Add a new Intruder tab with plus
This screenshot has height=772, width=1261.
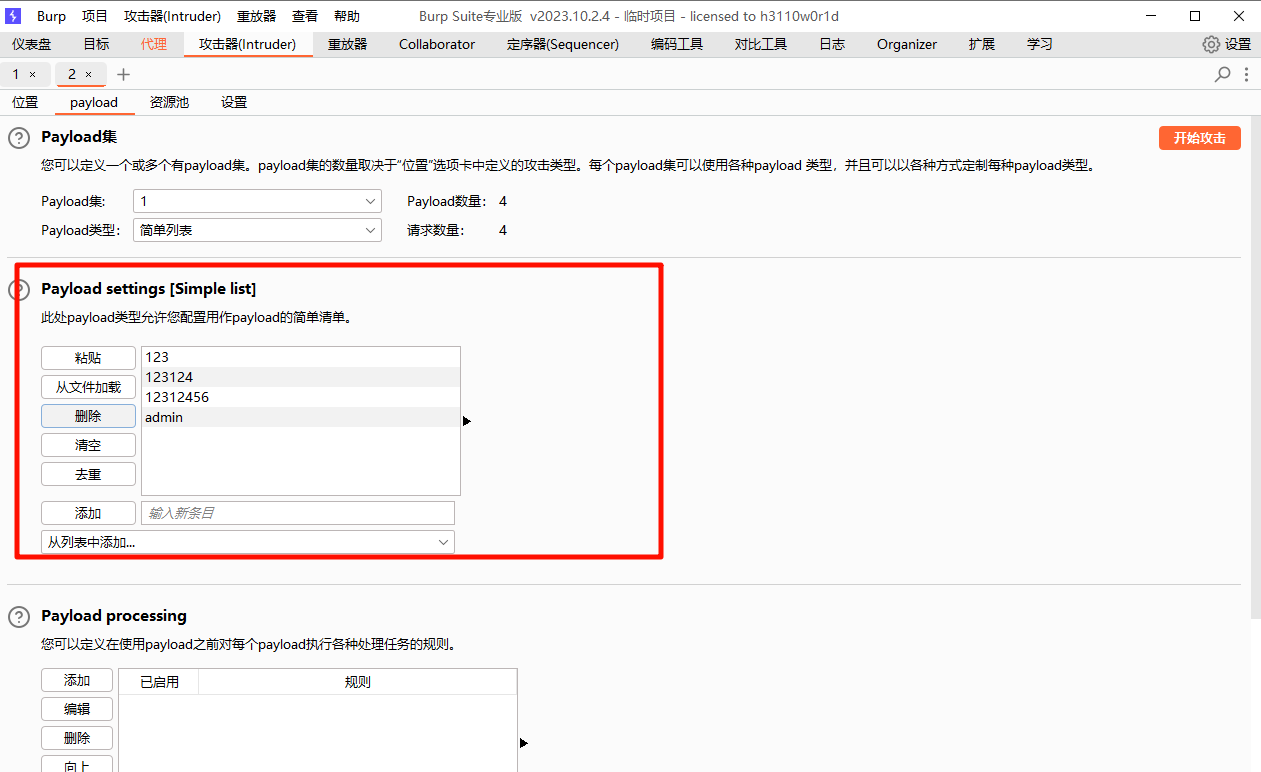pos(123,74)
